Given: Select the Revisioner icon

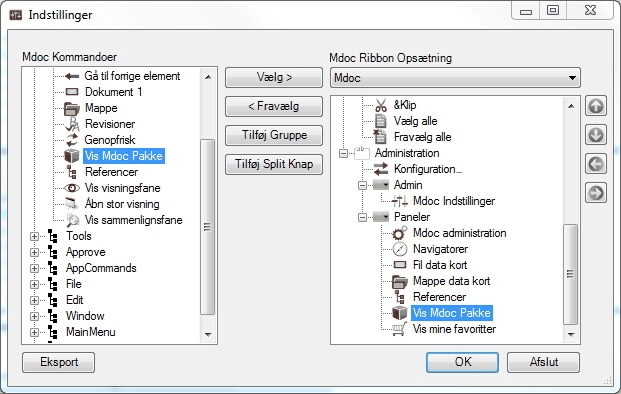Looking at the screenshot, I should 72,124.
